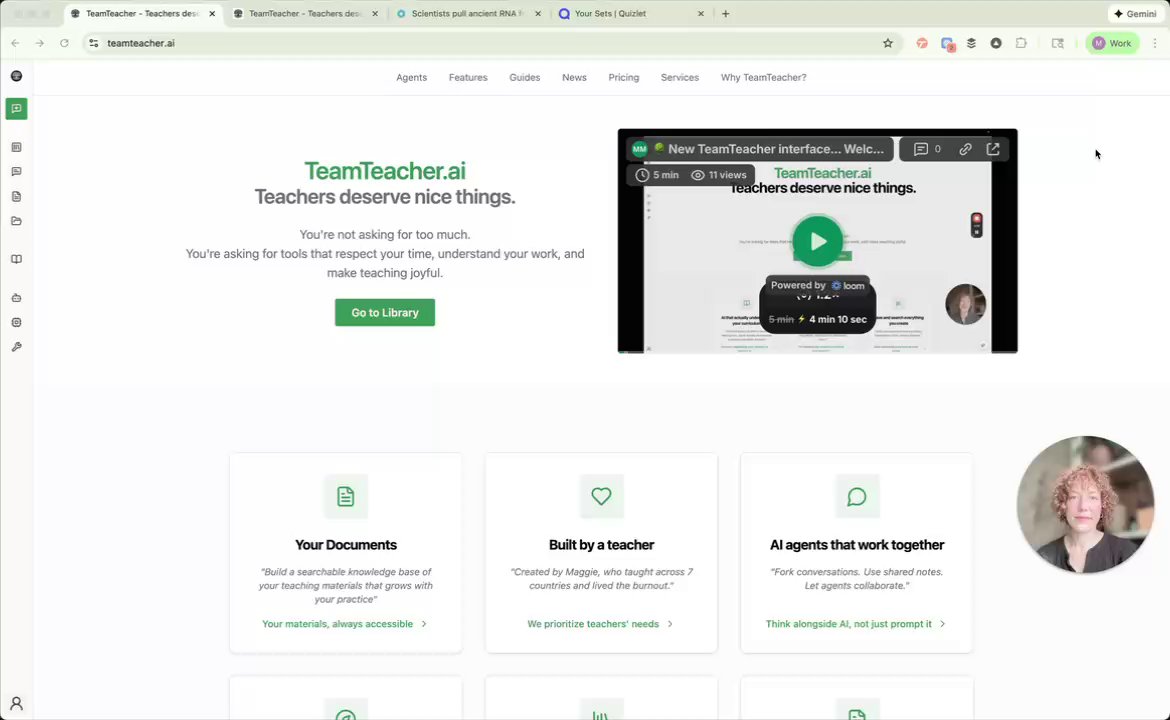
Task: Click the AI agents that work together heading
Action: pyautogui.click(x=857, y=545)
